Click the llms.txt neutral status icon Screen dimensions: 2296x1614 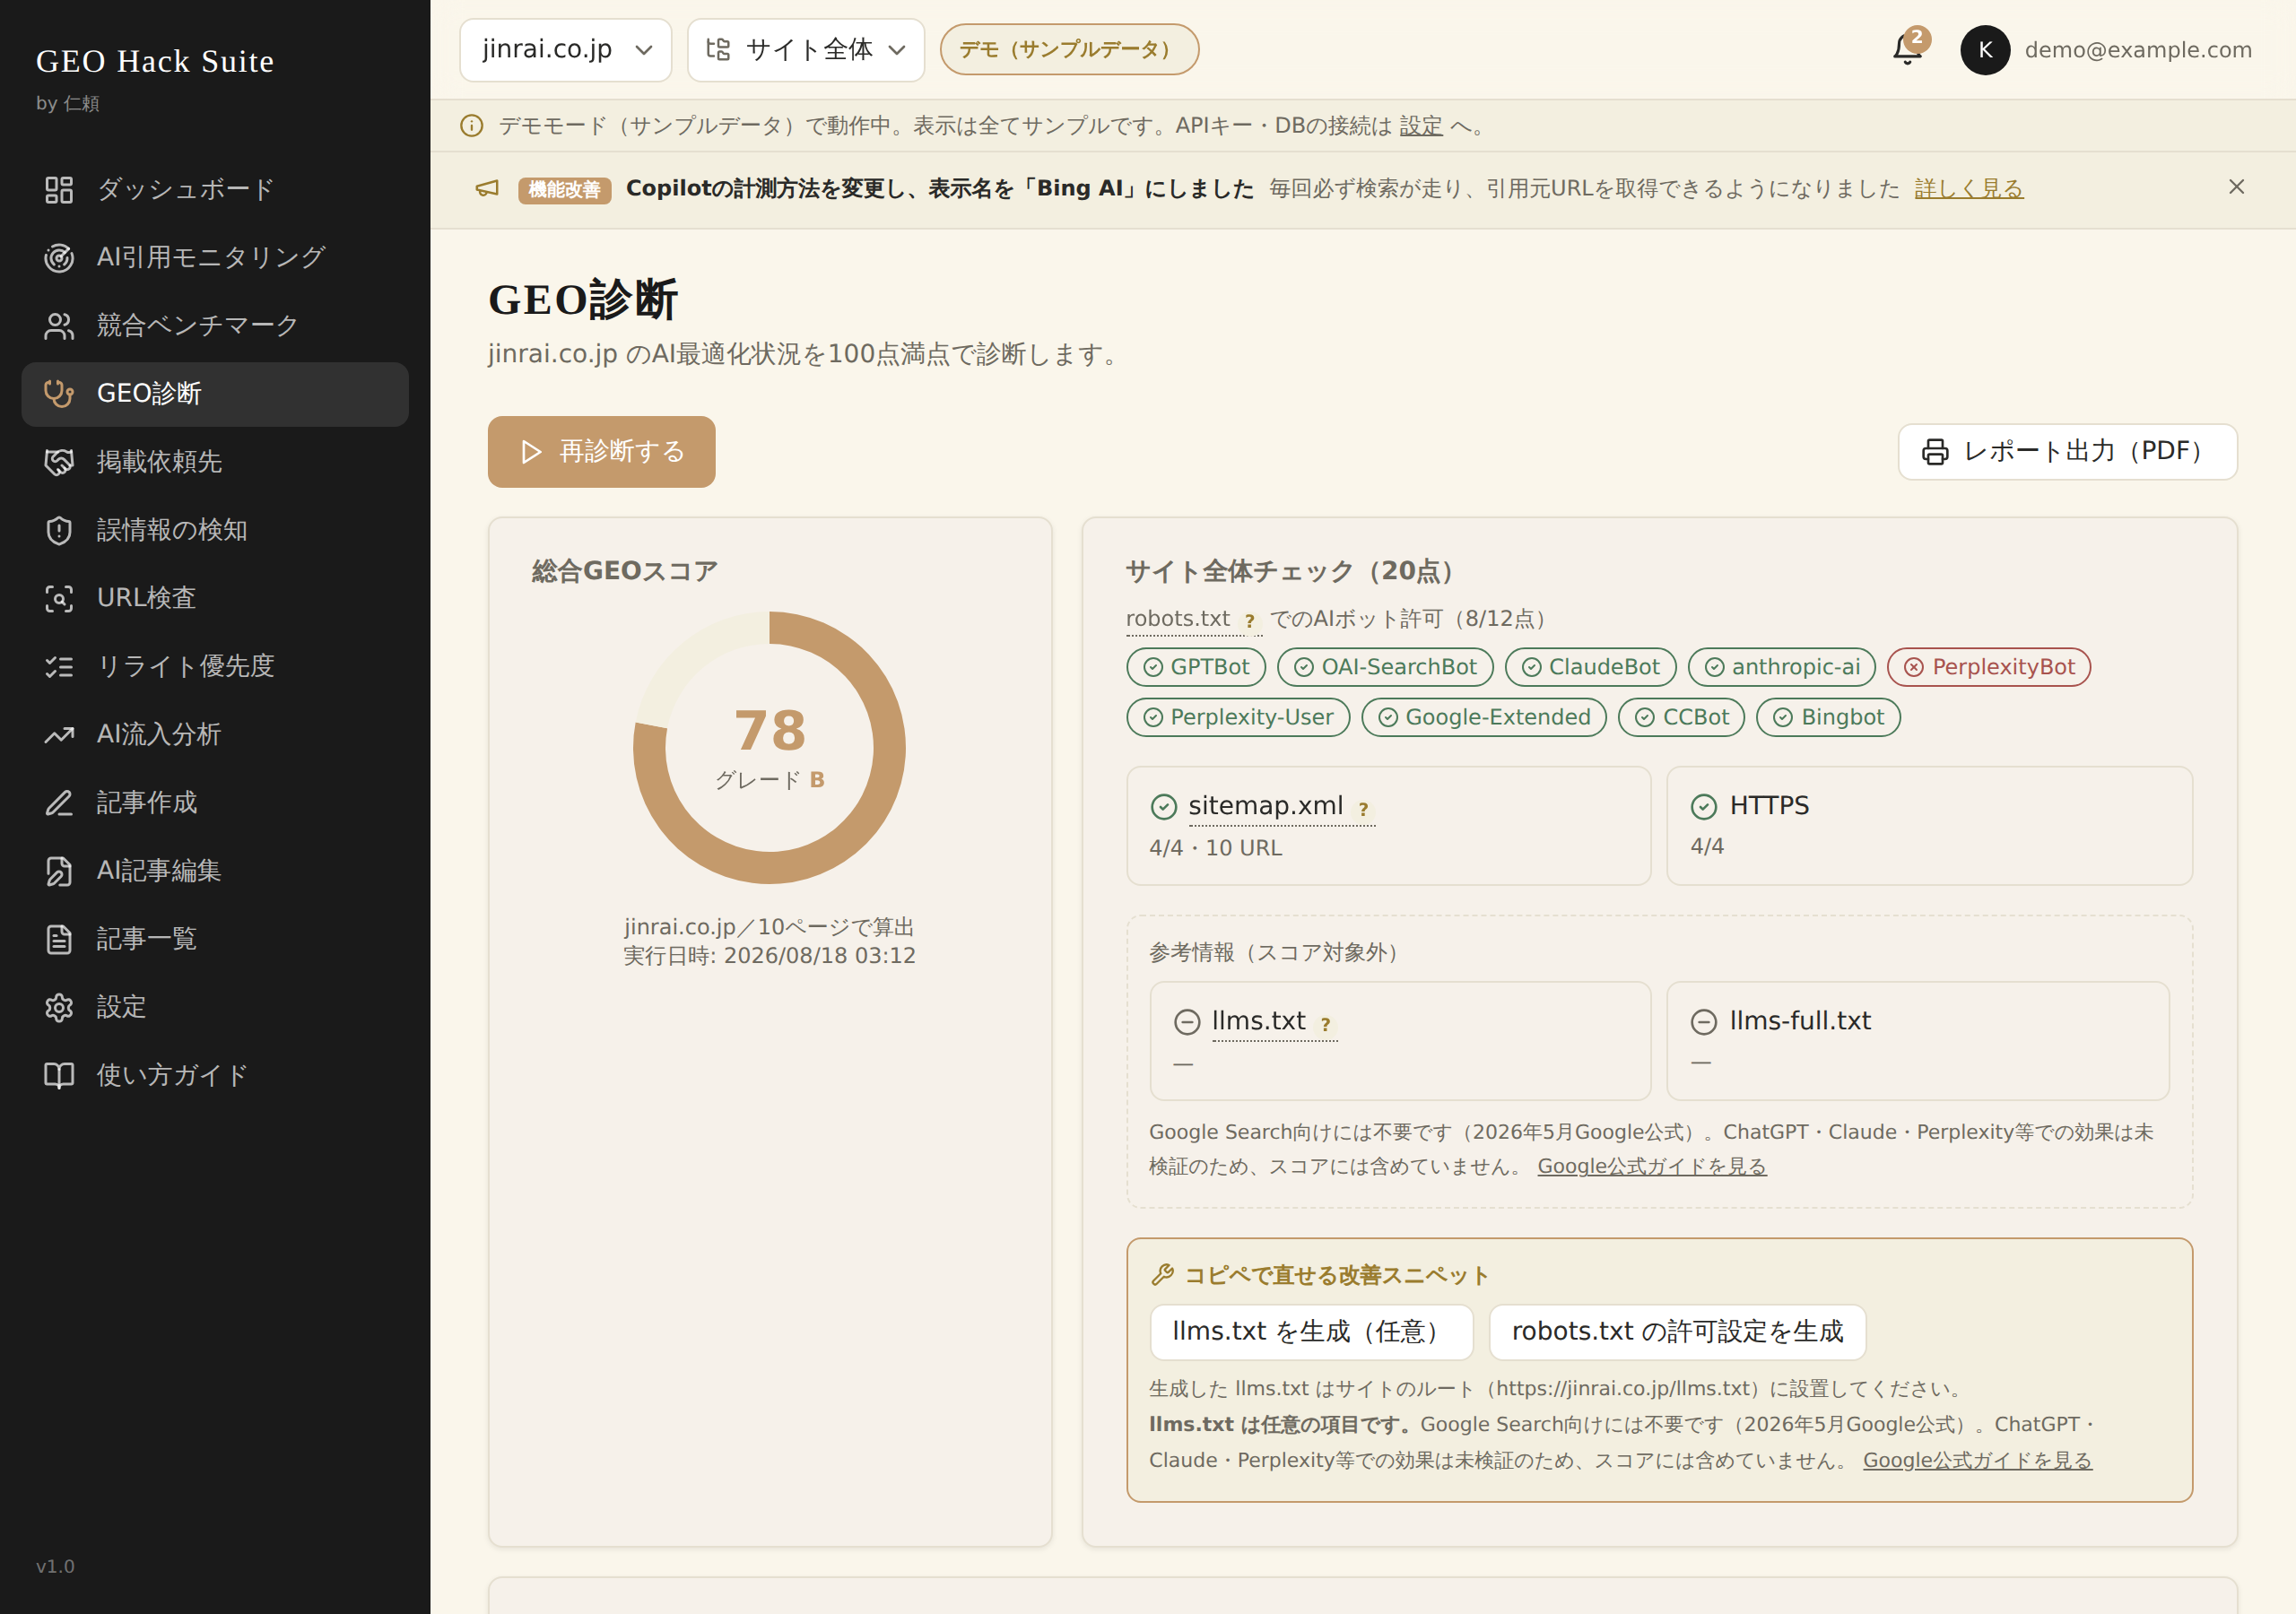tap(1186, 1021)
